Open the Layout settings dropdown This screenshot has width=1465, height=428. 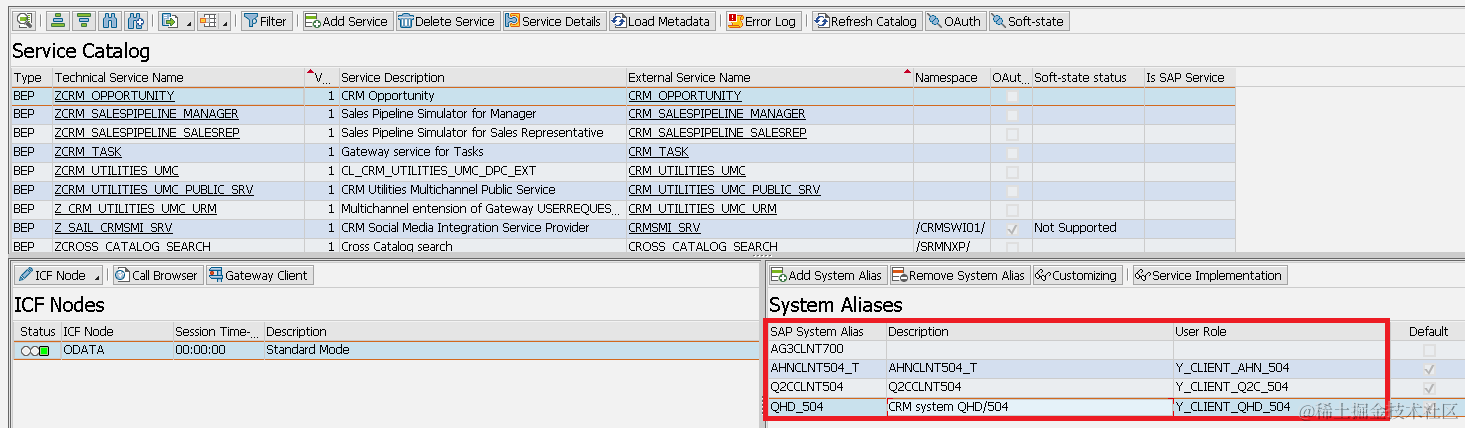213,20
